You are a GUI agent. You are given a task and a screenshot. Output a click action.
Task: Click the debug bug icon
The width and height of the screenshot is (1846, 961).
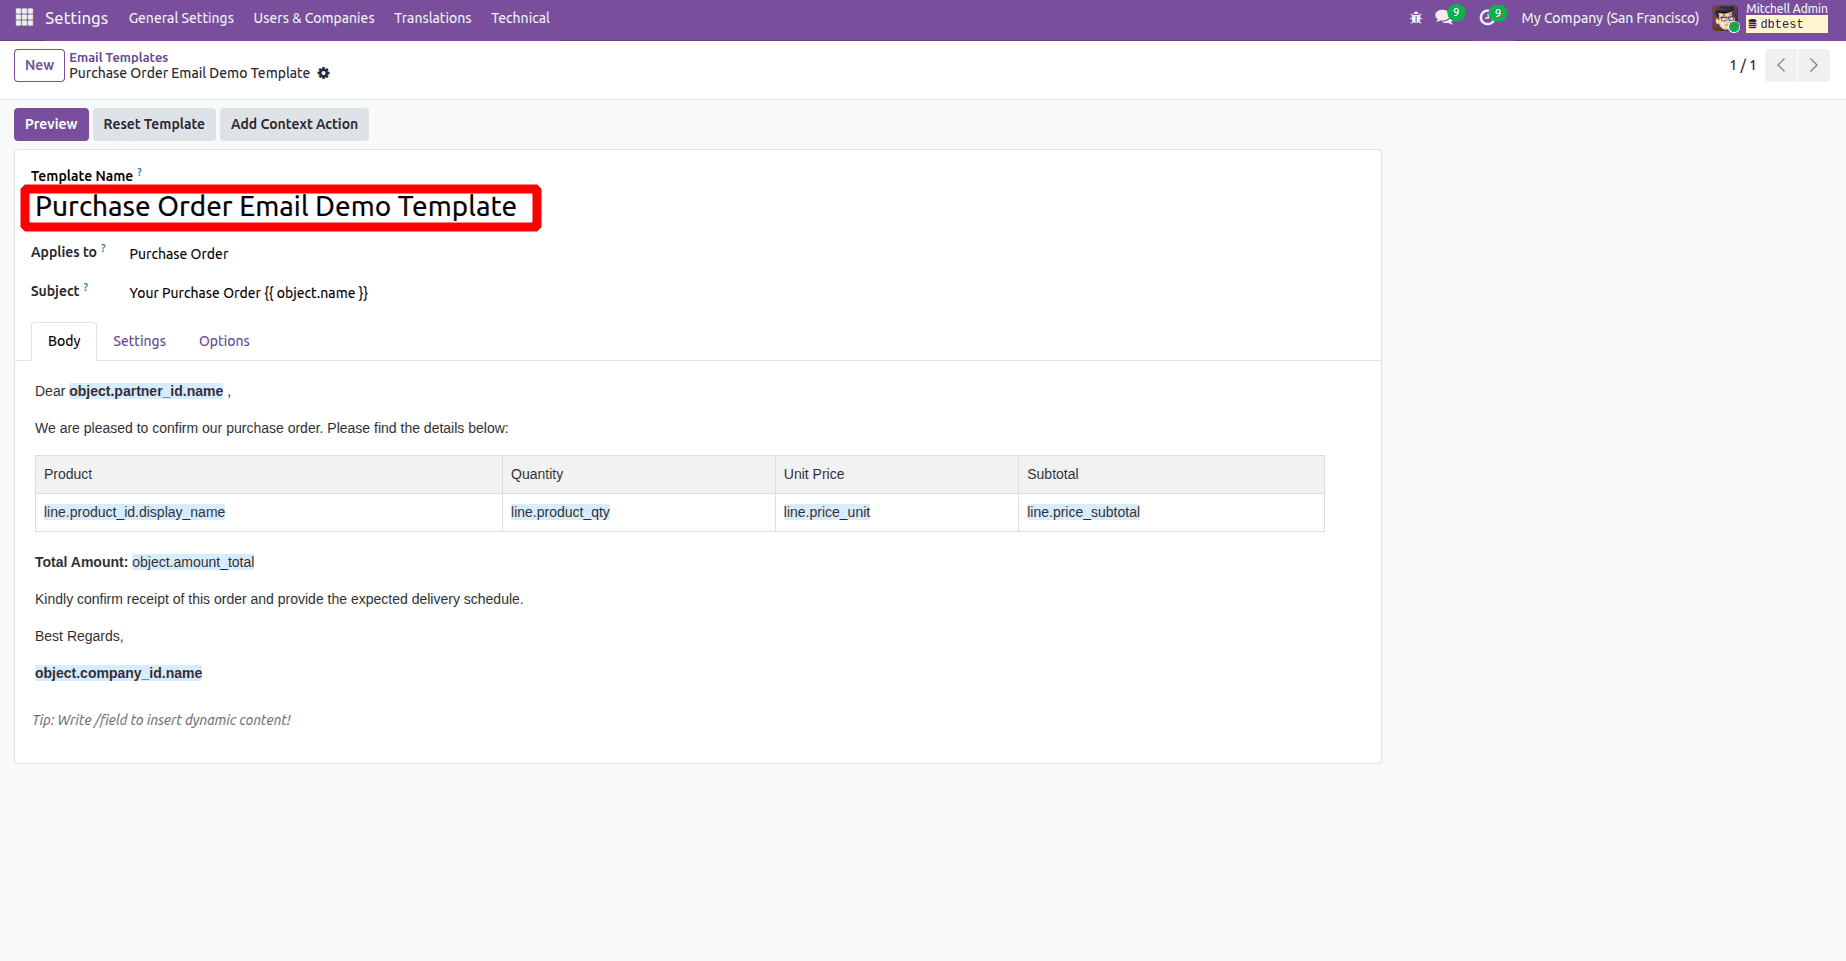(x=1415, y=18)
